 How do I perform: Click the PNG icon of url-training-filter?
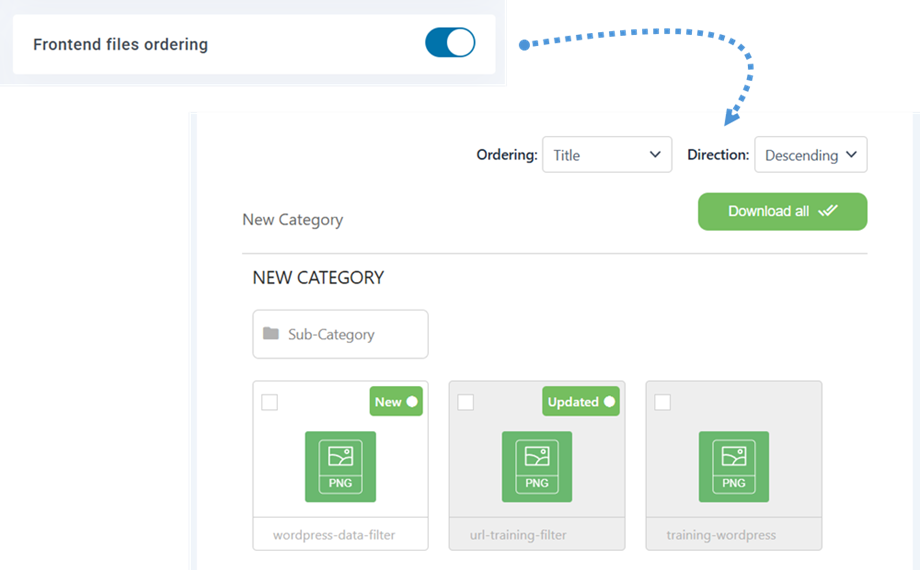pyautogui.click(x=537, y=466)
